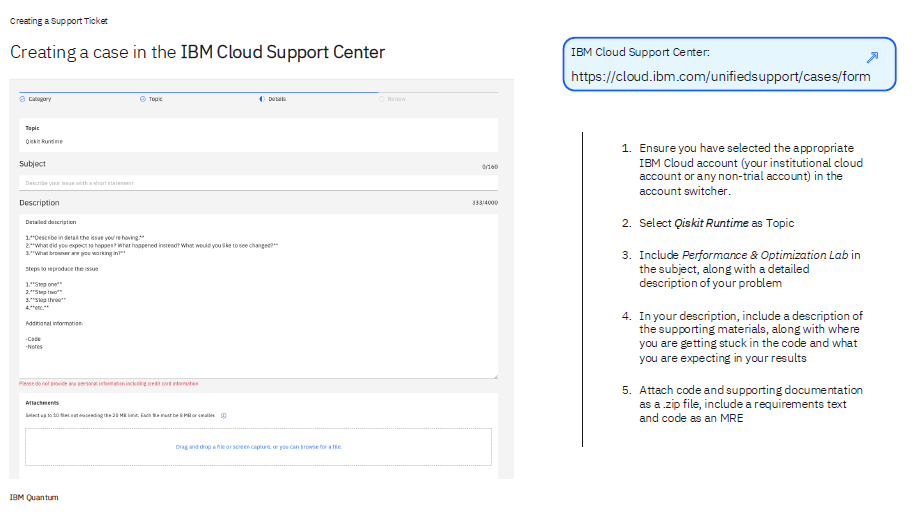Click the info icon next to attachment limits
Viewport: 916px width, 515px height.
click(223, 415)
